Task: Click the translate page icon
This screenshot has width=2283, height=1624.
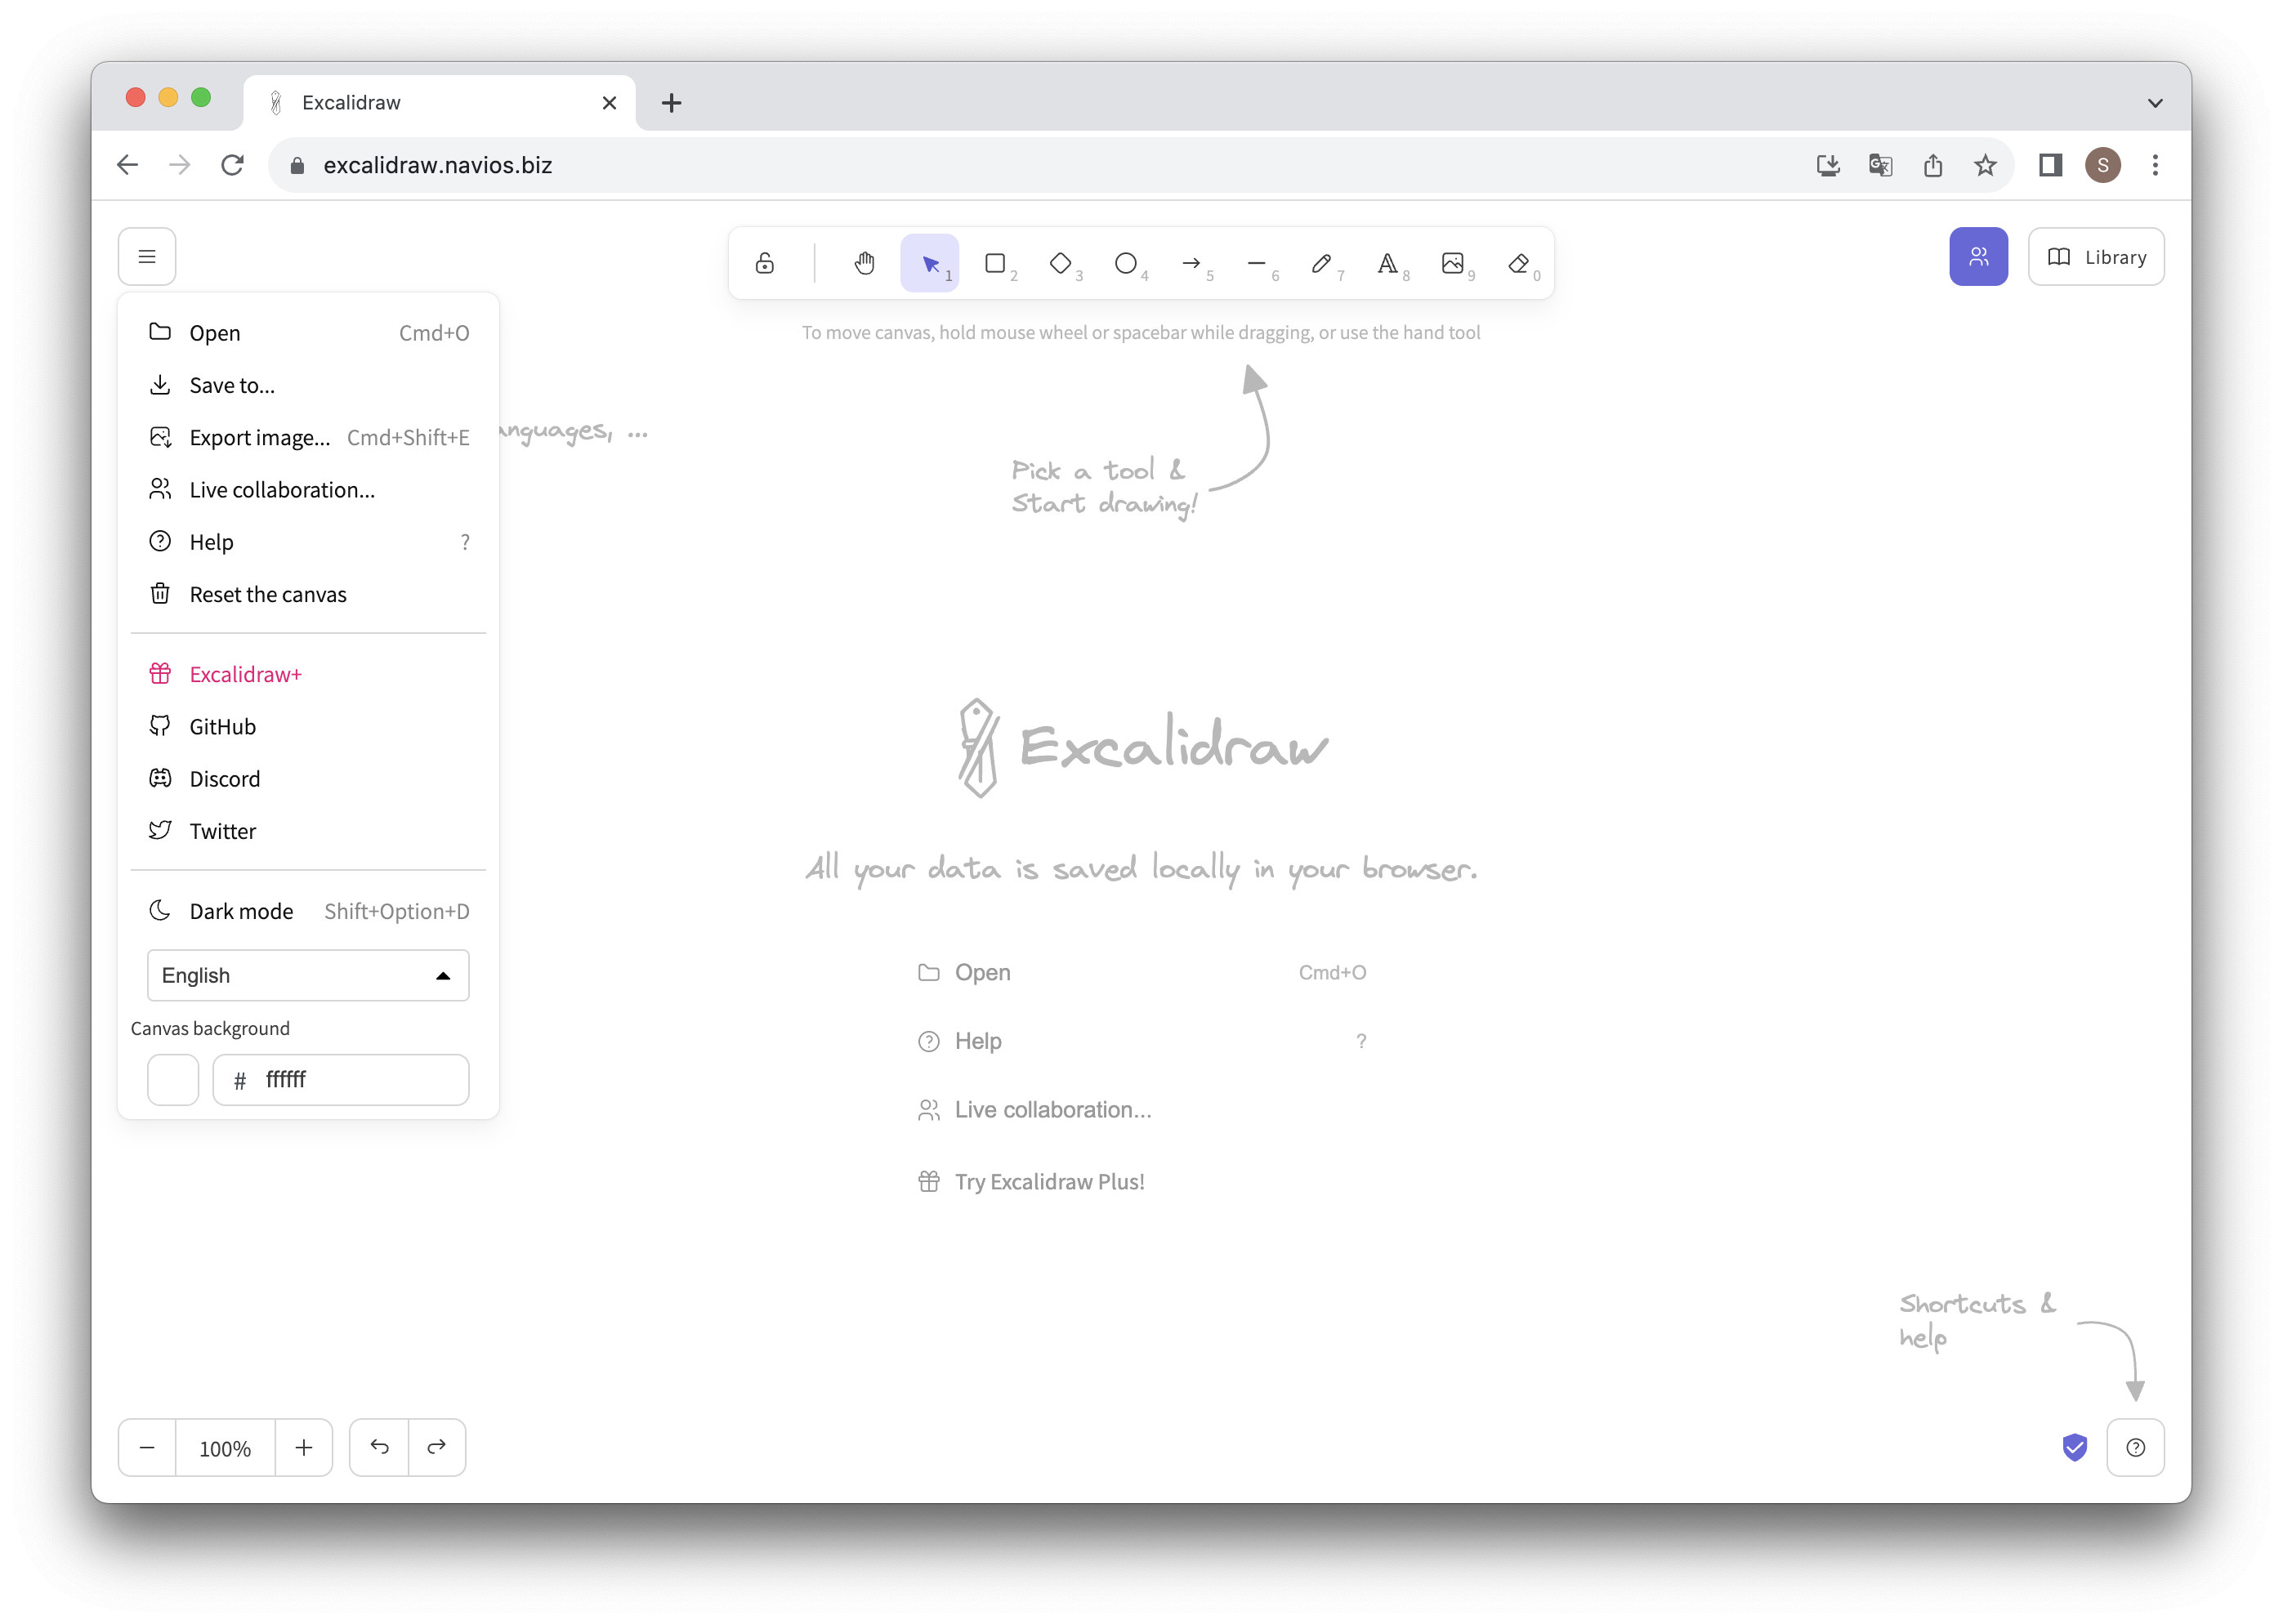Action: [x=1880, y=165]
